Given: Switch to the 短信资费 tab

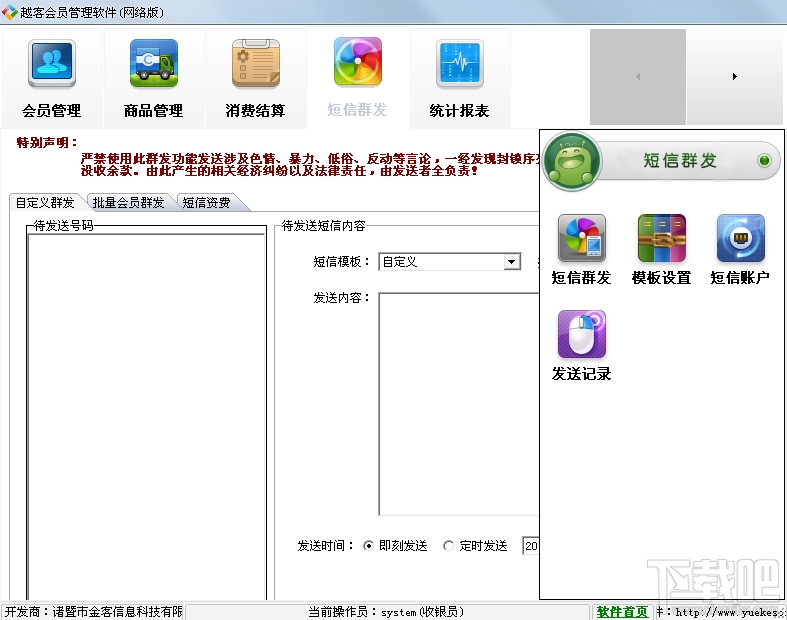Looking at the screenshot, I should coord(206,202).
